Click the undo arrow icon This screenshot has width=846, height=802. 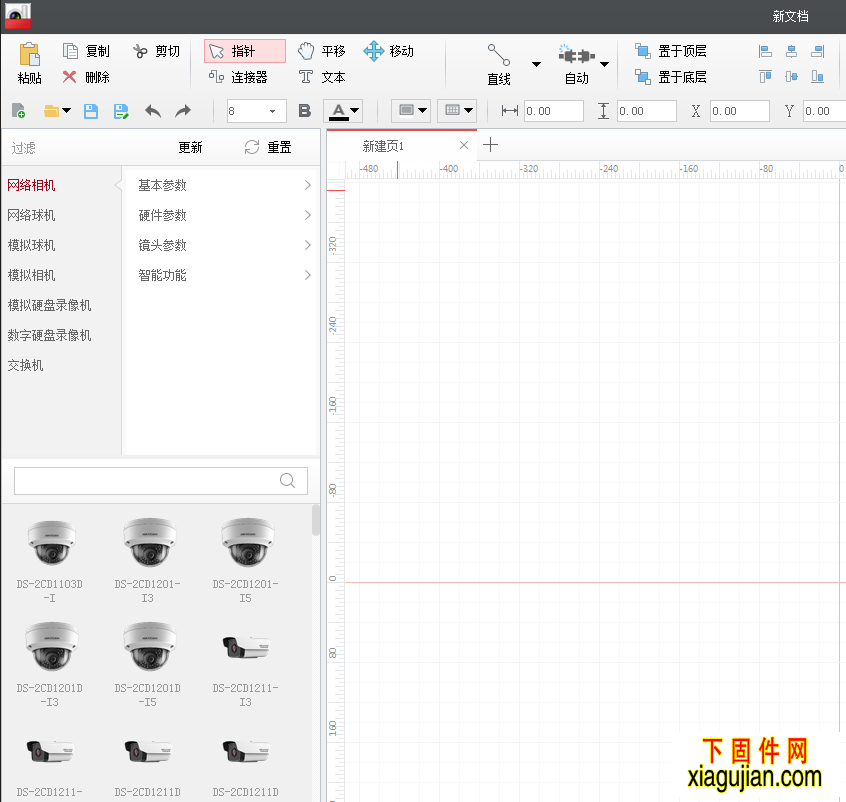pyautogui.click(x=153, y=111)
